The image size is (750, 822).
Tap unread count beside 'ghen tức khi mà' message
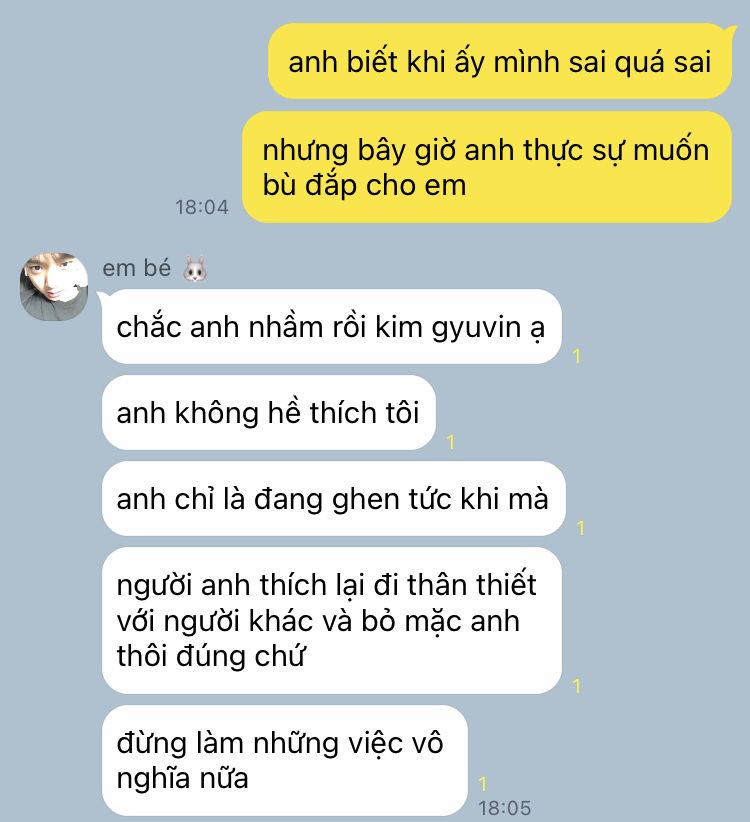pyautogui.click(x=581, y=528)
